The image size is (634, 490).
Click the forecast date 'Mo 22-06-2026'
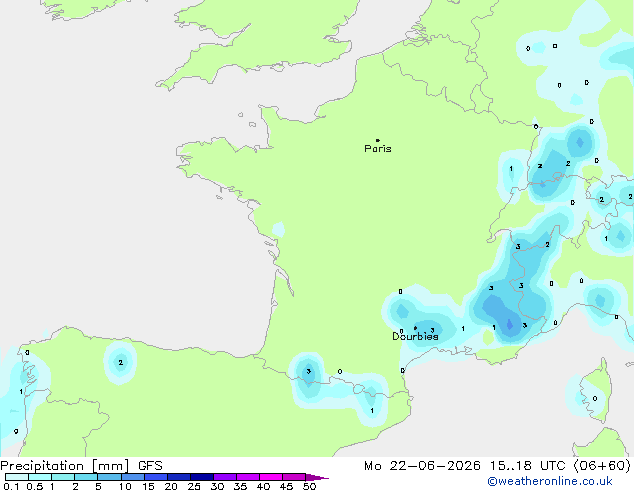pyautogui.click(x=422, y=466)
